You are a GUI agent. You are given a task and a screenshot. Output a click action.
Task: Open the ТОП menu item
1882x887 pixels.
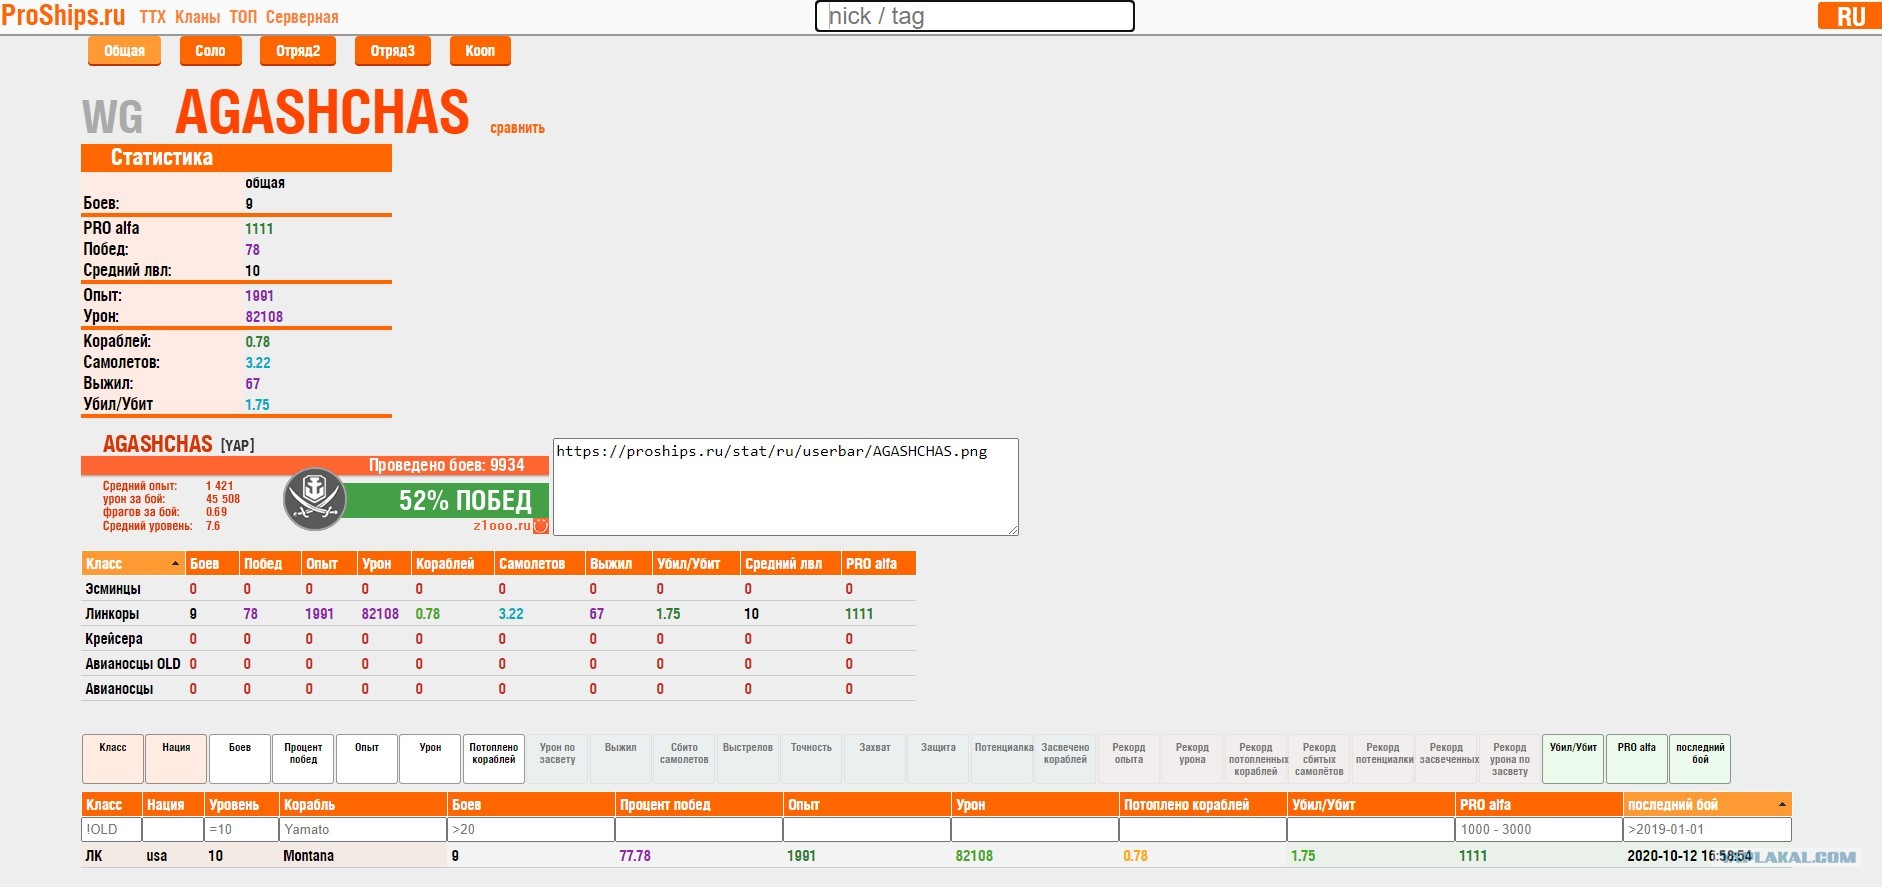click(243, 17)
